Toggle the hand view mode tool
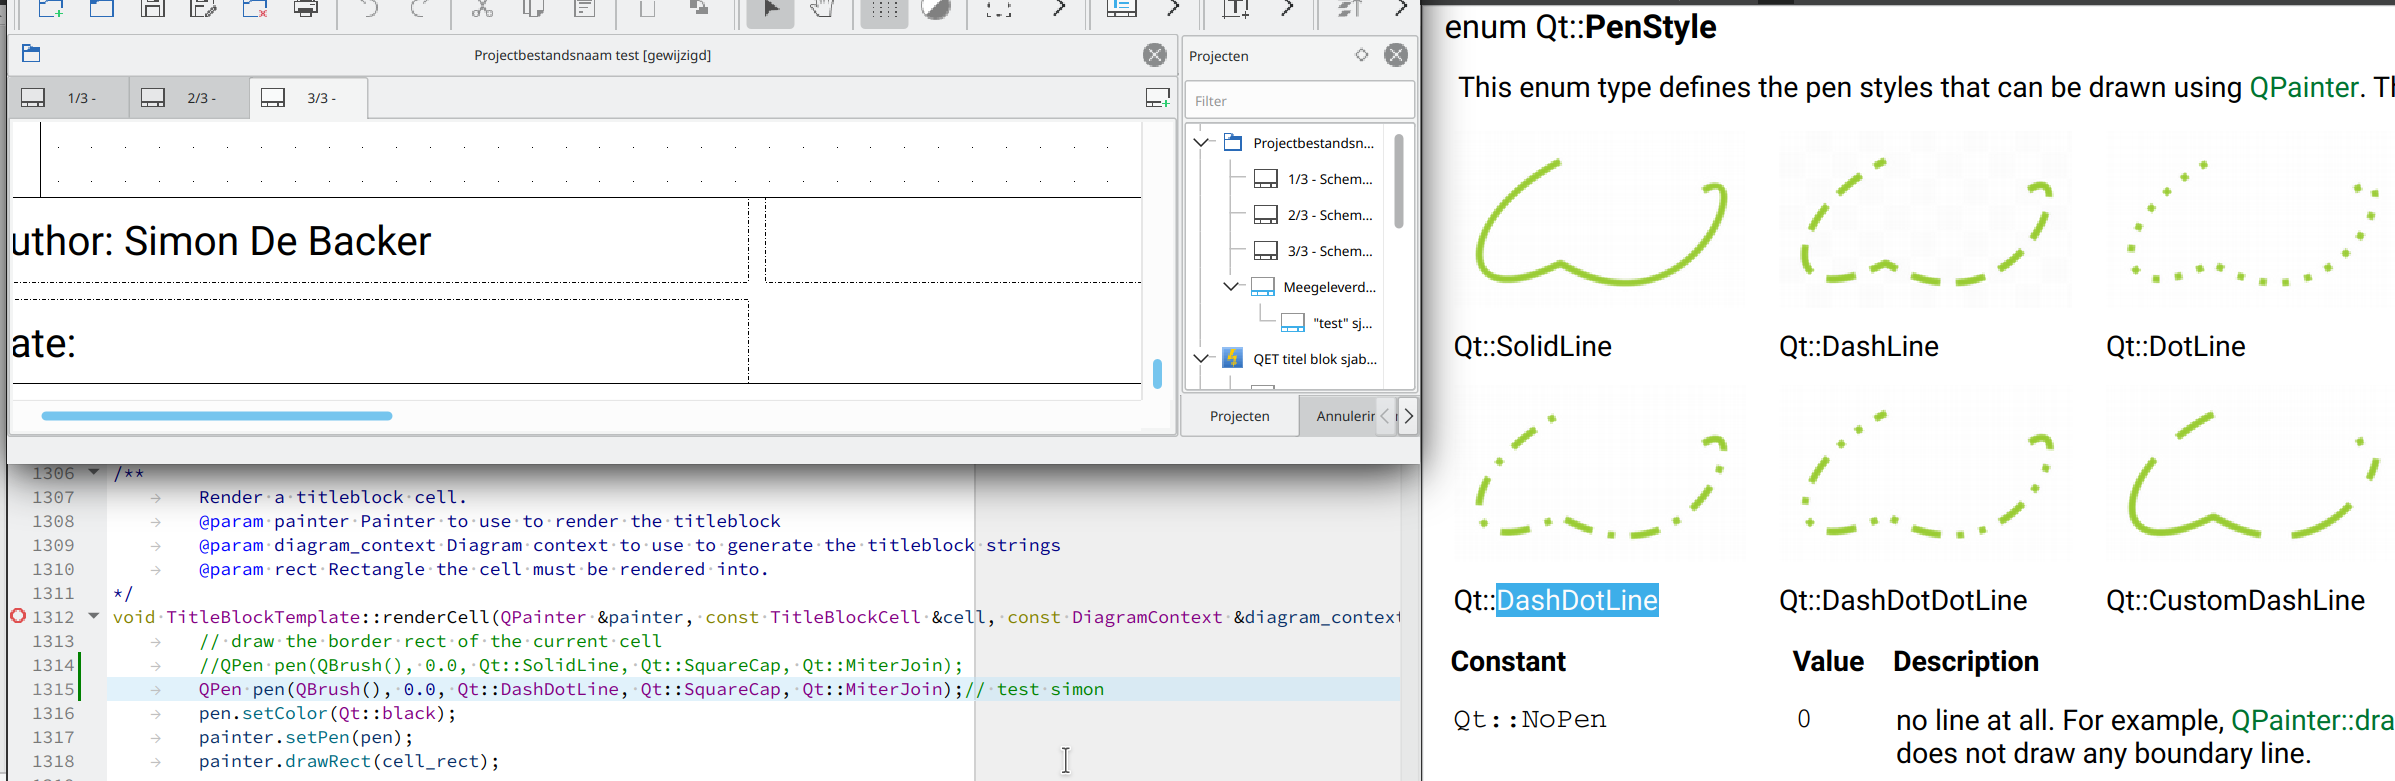The image size is (2395, 781). click(x=822, y=10)
